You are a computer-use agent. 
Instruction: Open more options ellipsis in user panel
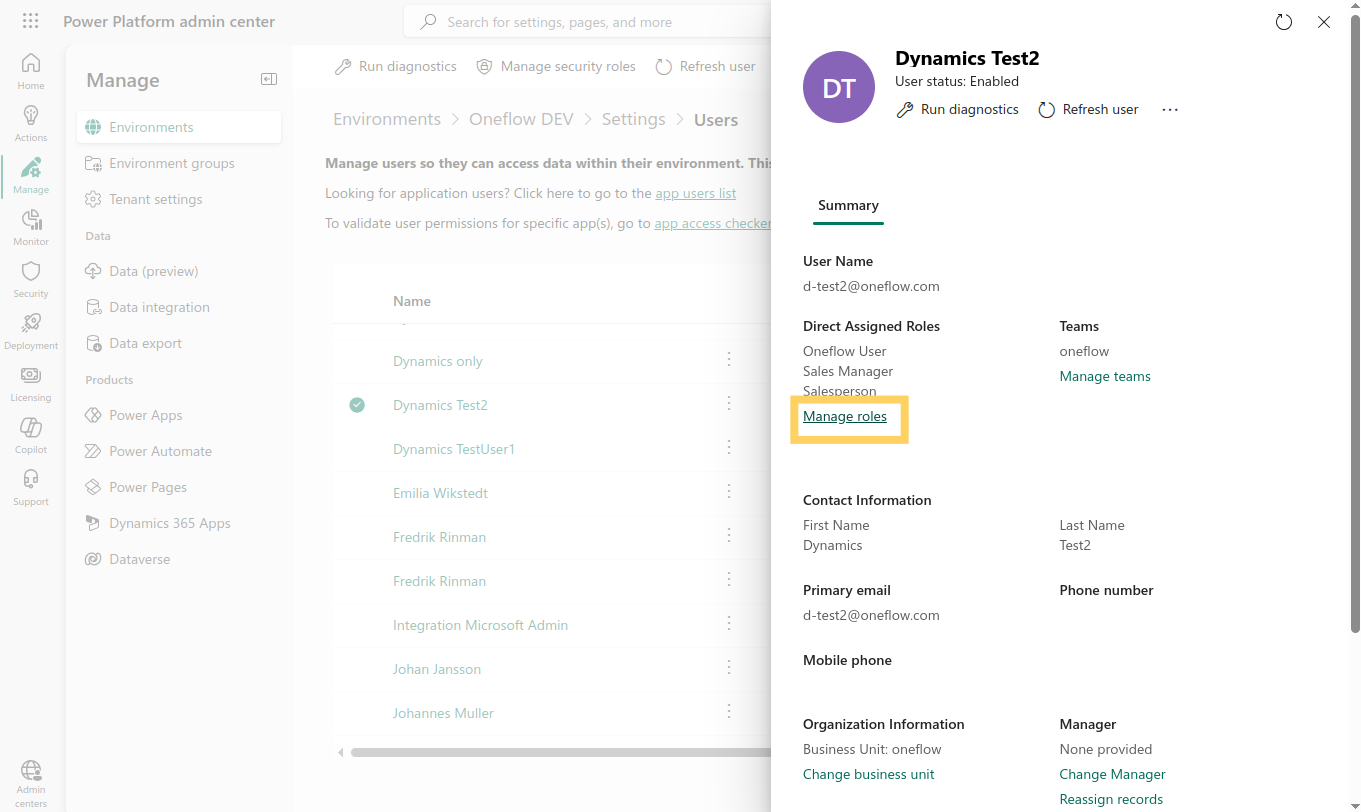(x=1170, y=110)
